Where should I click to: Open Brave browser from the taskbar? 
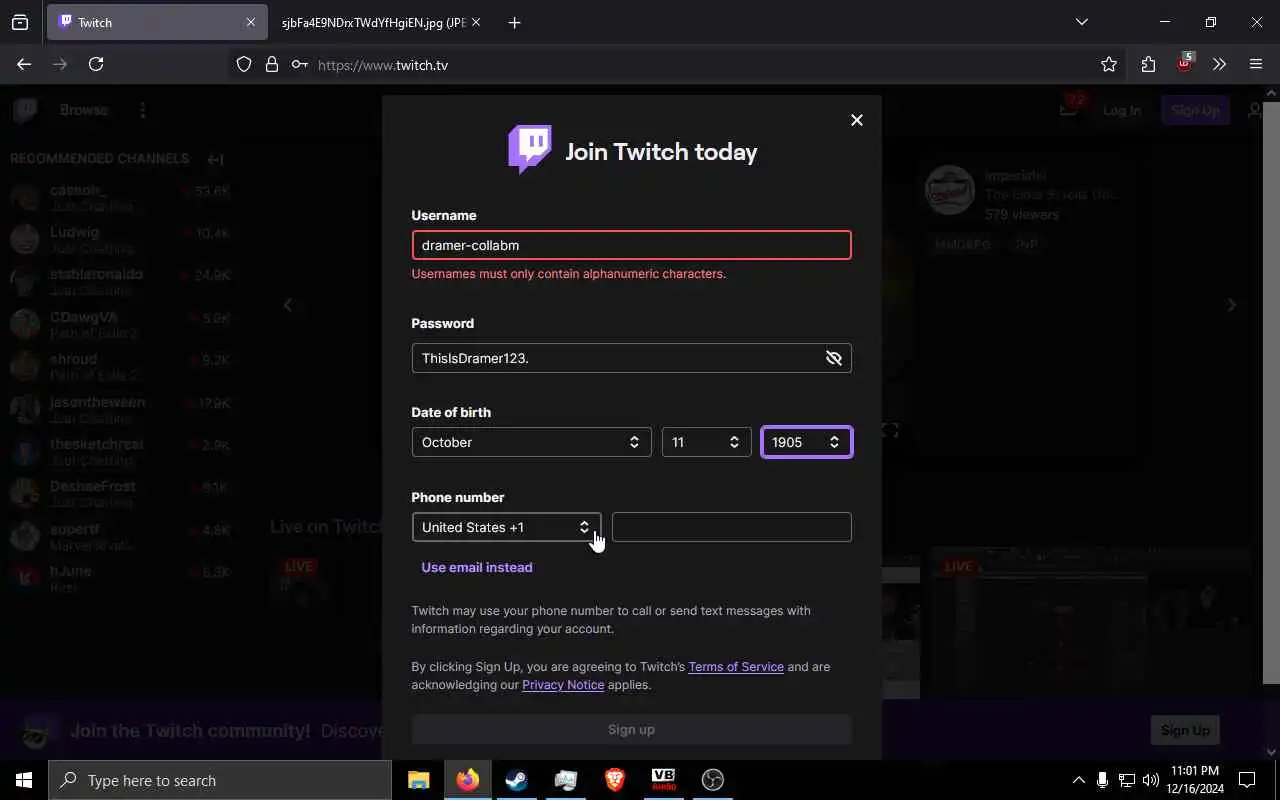[x=615, y=780]
